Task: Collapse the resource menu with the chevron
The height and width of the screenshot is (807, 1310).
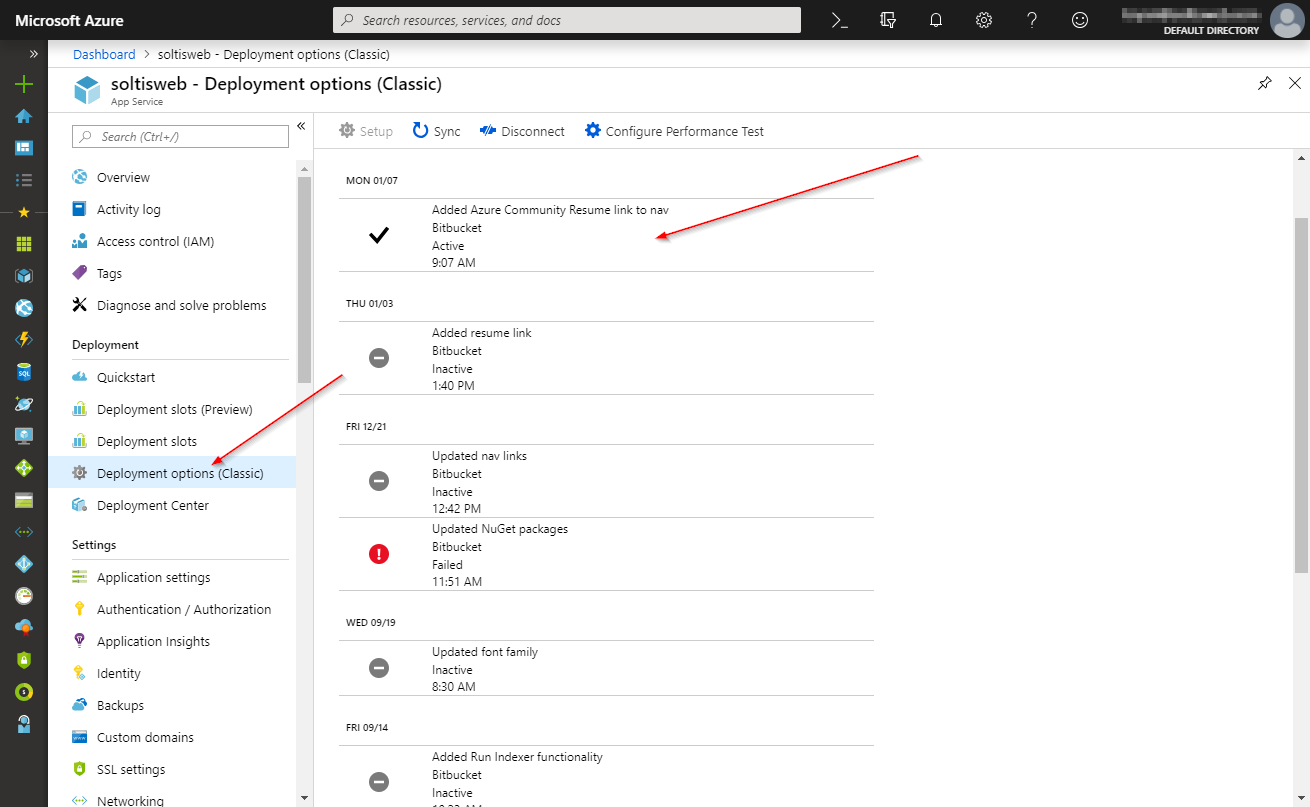Action: pyautogui.click(x=301, y=126)
